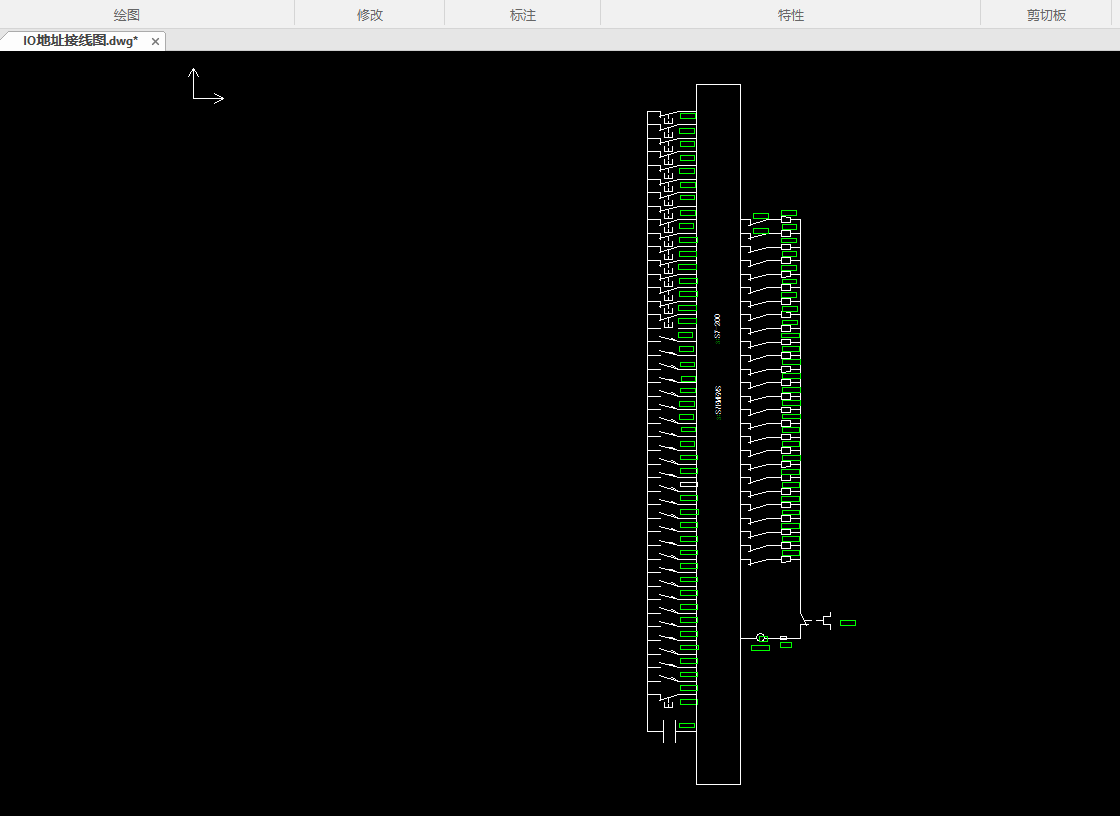1120x816 pixels.
Task: Select the battery symbol at the diagram bottom
Action: tap(669, 731)
